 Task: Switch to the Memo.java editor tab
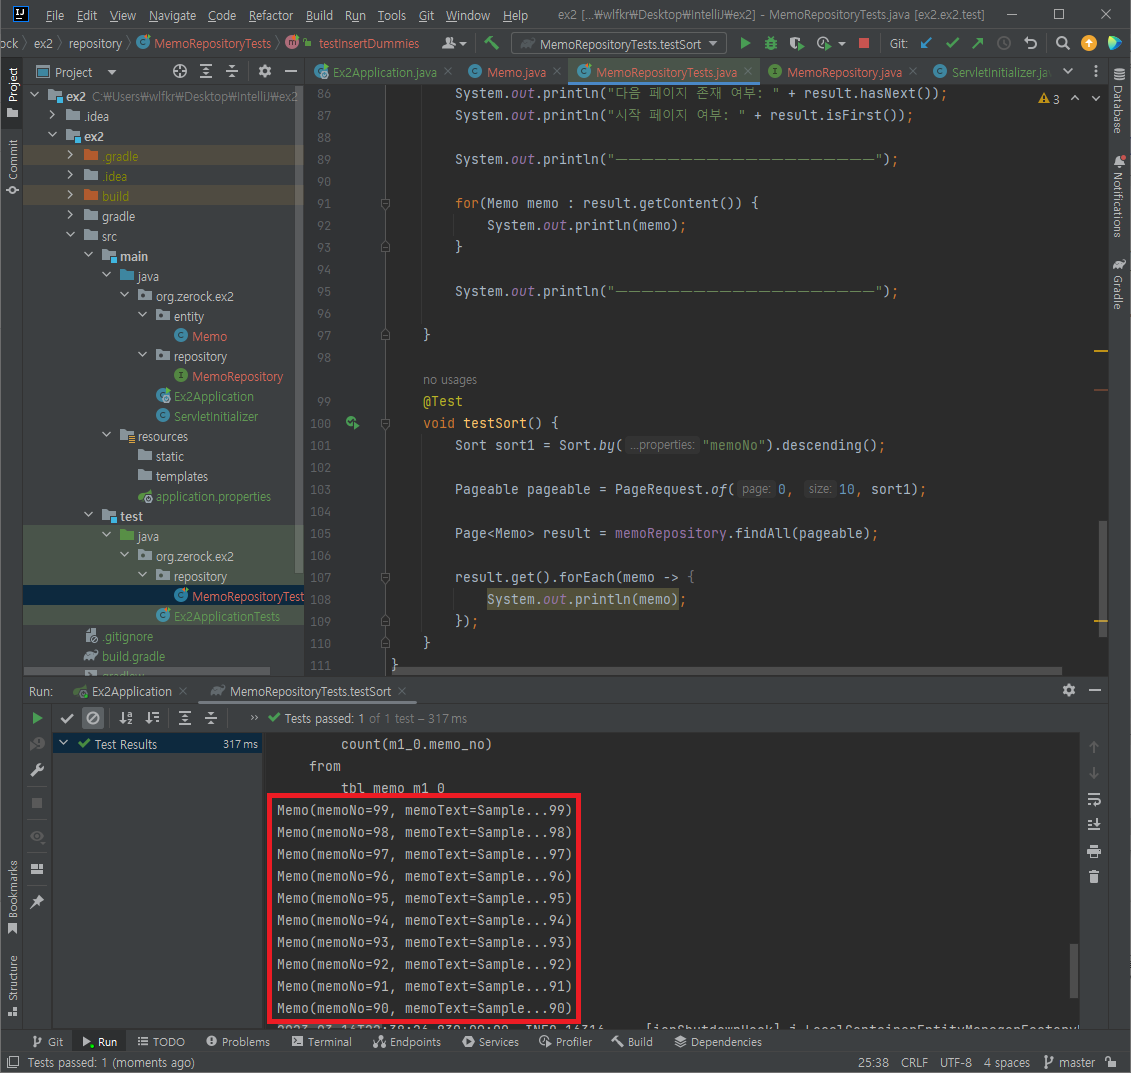click(x=515, y=71)
